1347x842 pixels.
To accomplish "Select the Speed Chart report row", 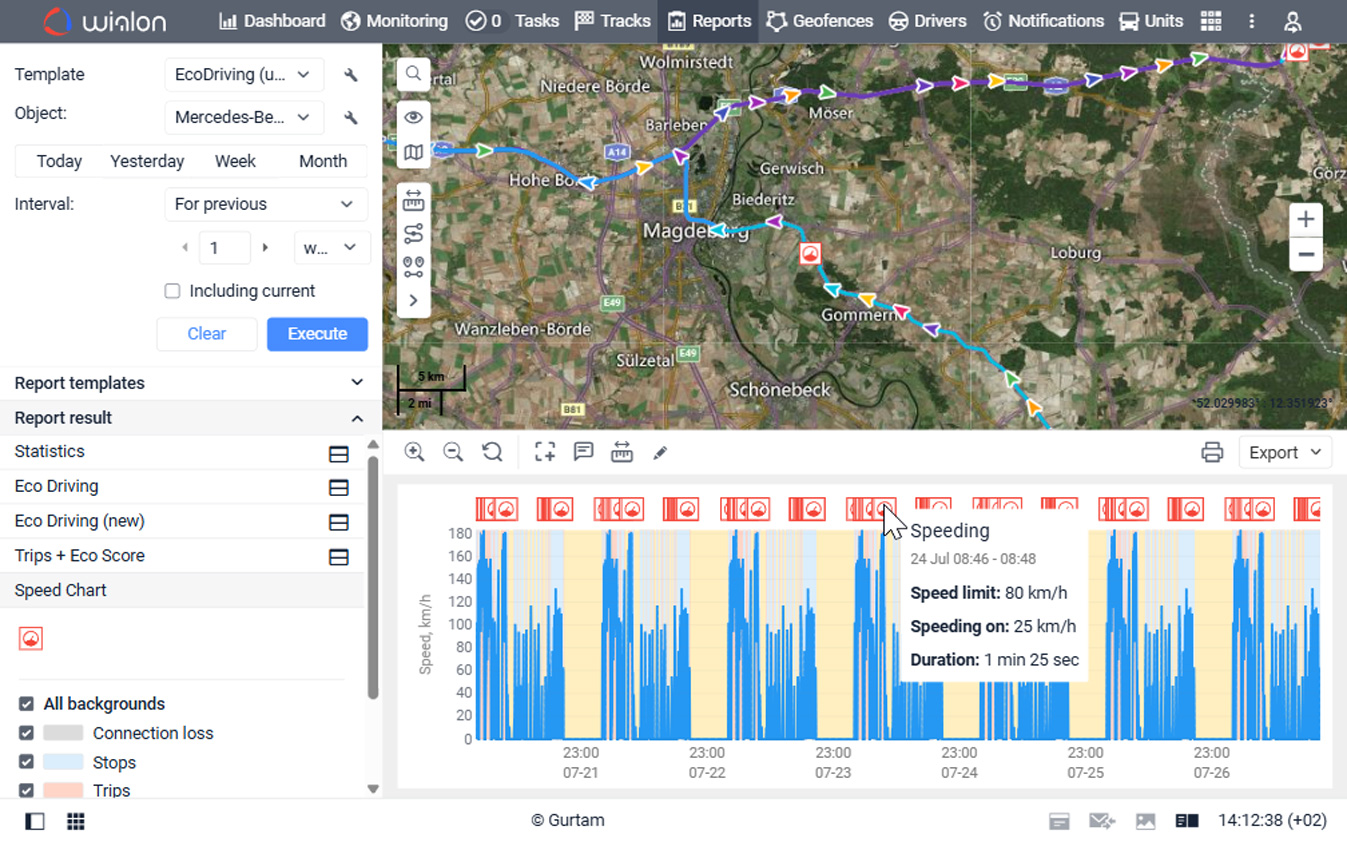I will tap(182, 590).
